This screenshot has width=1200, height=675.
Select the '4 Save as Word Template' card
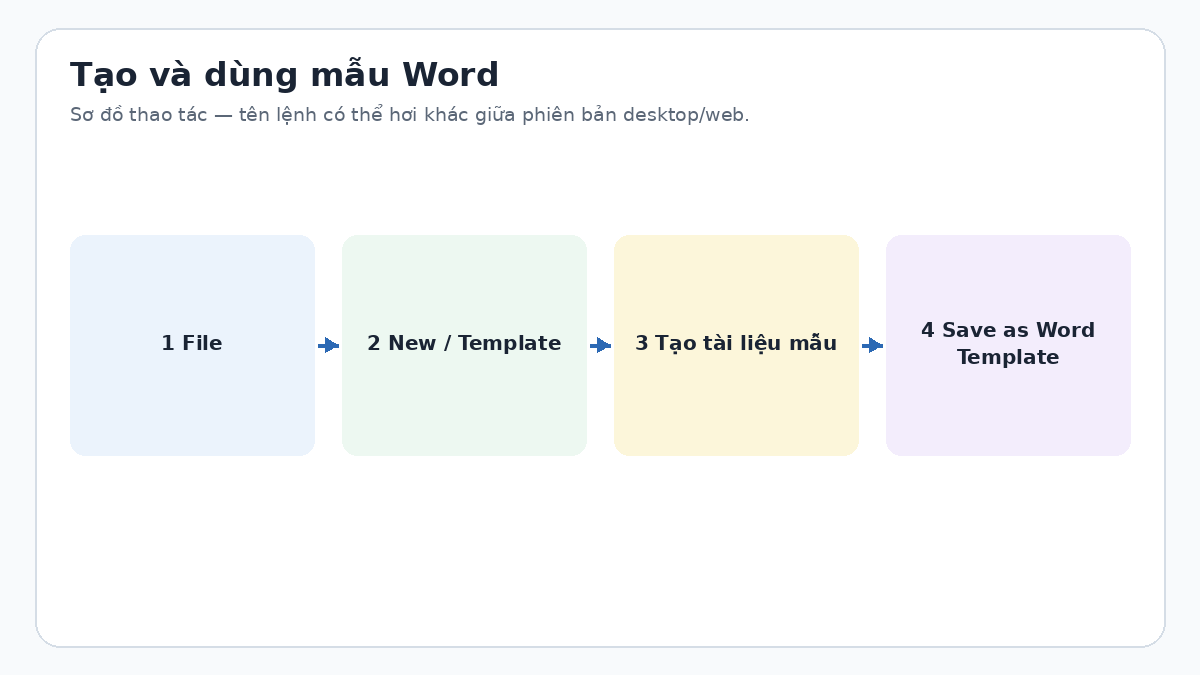point(1008,345)
